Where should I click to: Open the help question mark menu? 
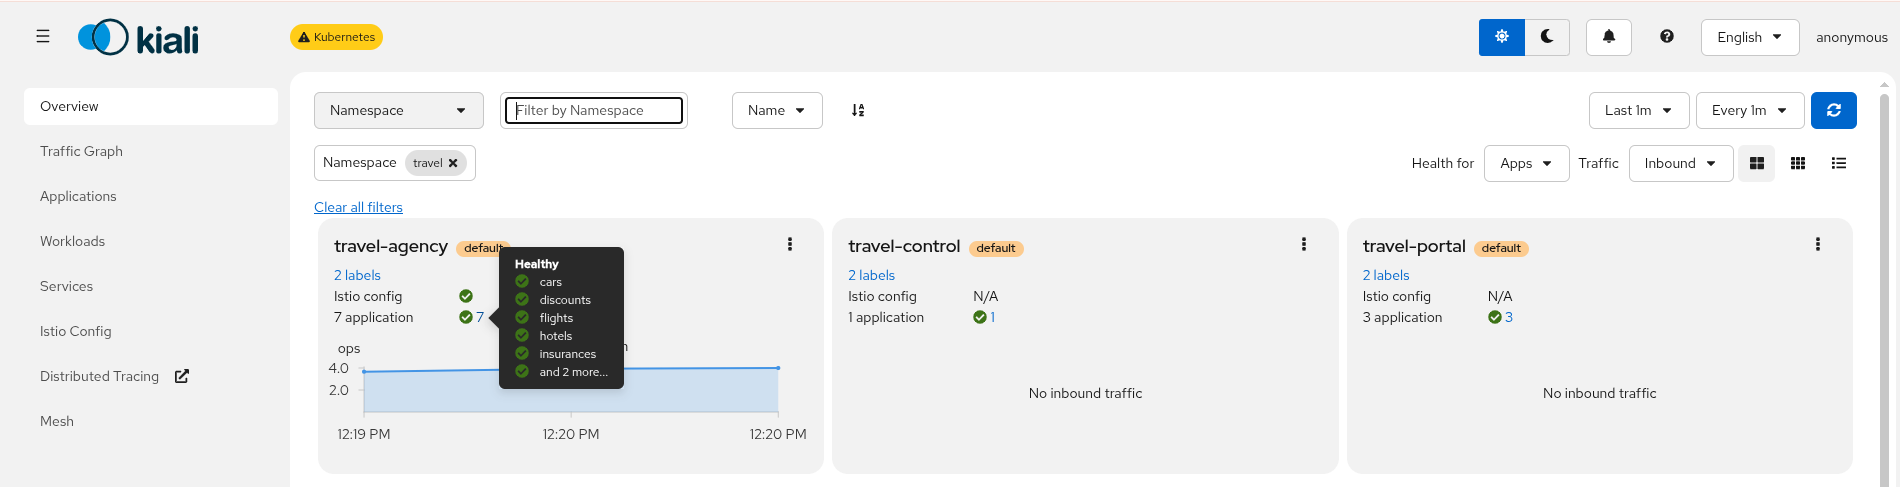tap(1666, 37)
